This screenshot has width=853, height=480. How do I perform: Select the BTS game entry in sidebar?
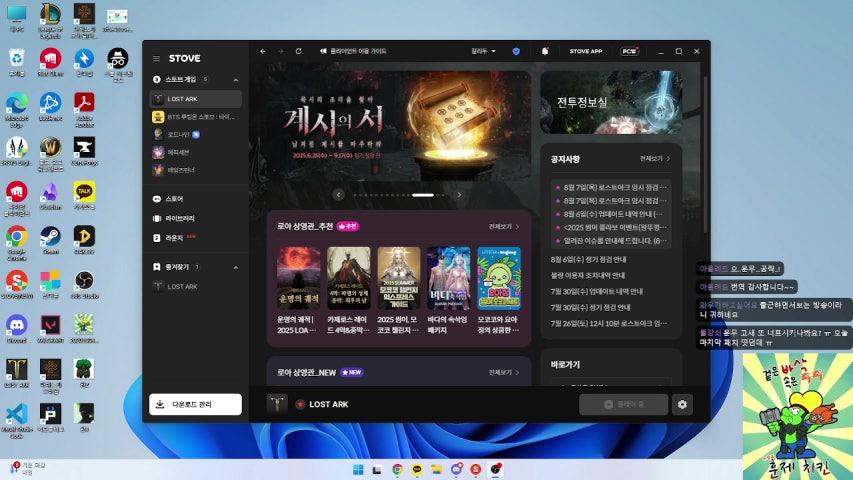(196, 117)
